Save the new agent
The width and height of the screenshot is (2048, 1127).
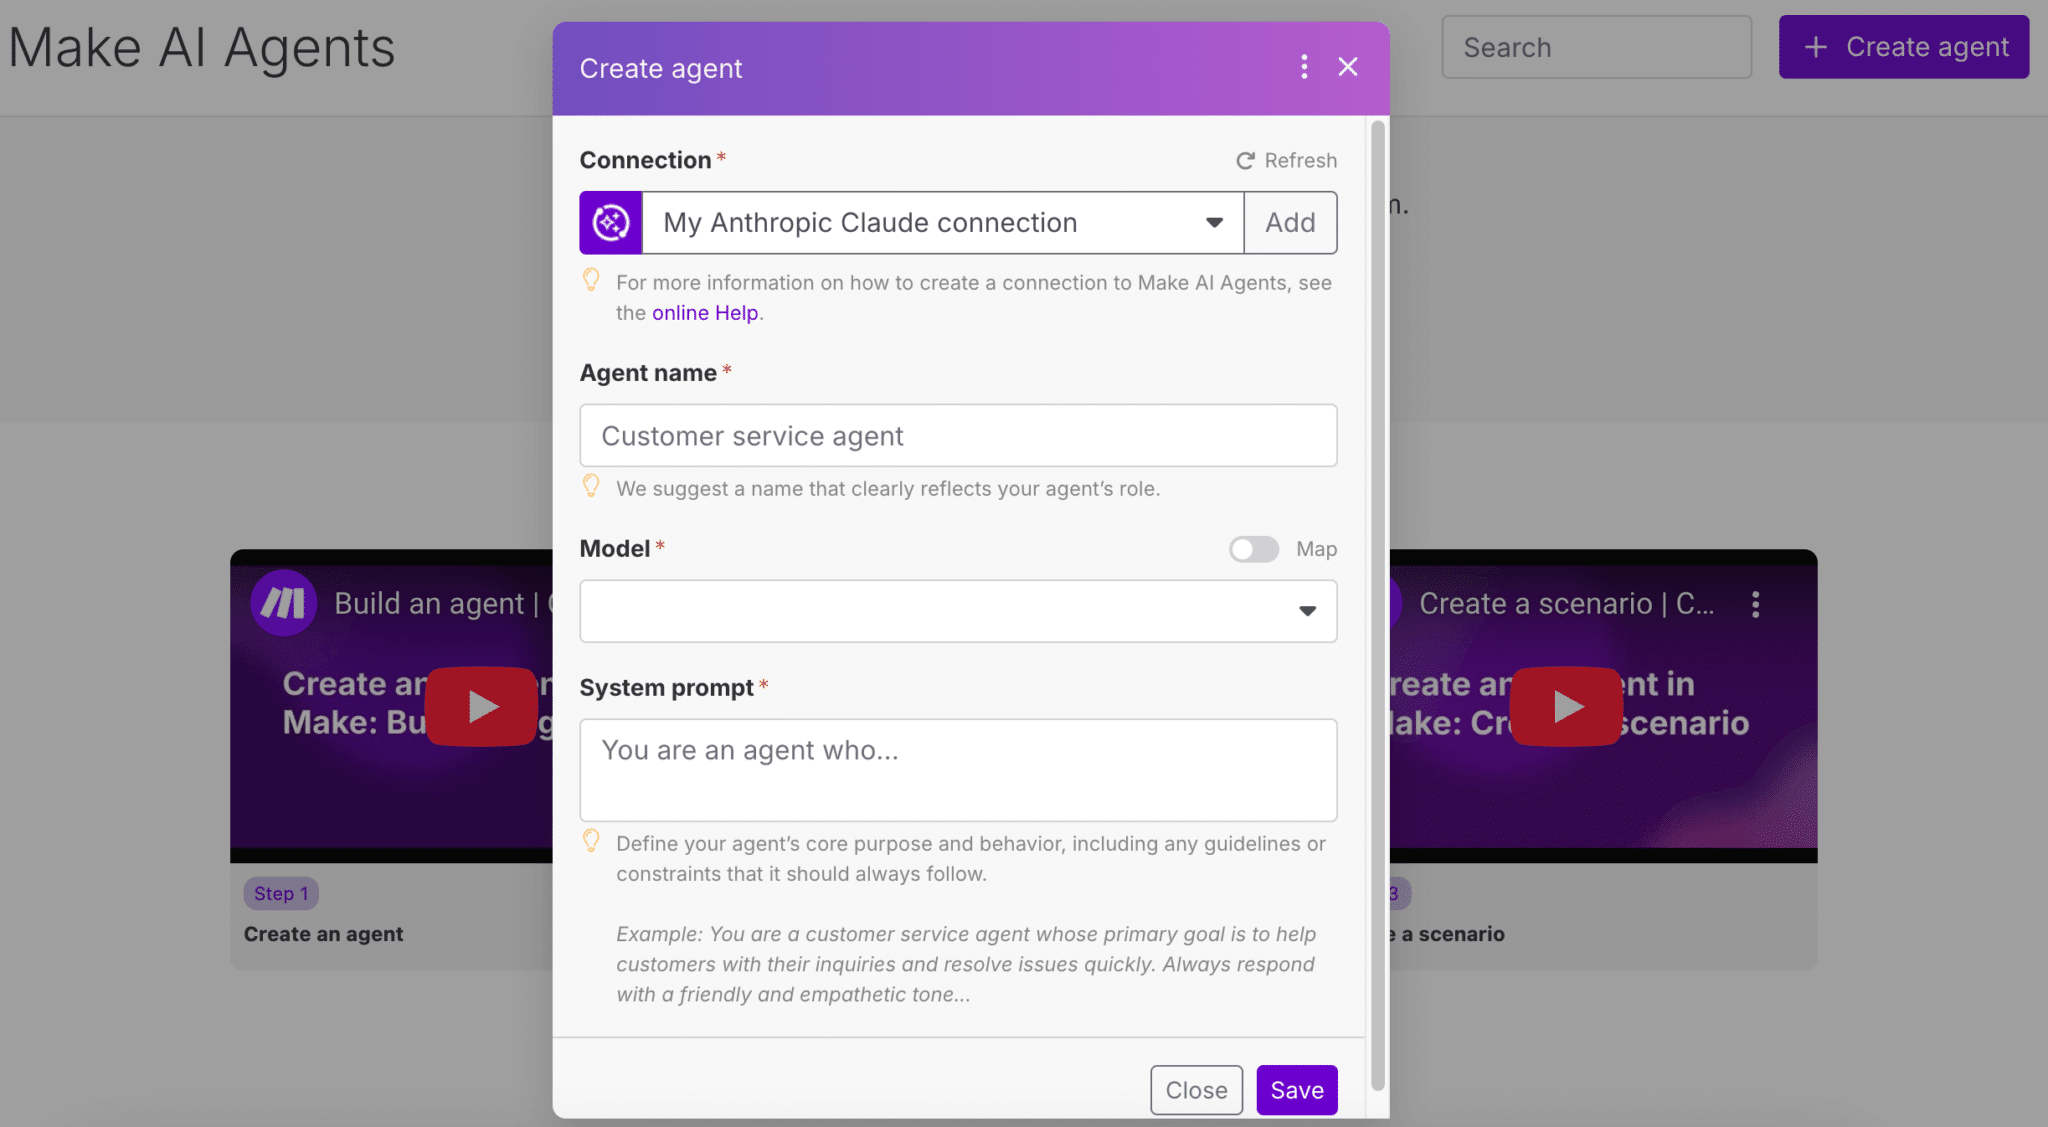[1297, 1090]
